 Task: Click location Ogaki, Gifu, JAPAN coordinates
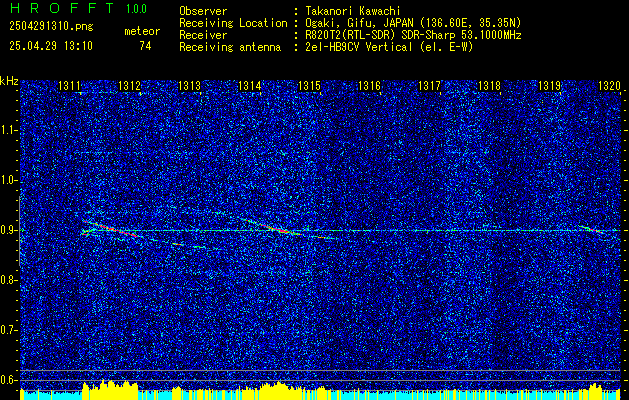413,23
